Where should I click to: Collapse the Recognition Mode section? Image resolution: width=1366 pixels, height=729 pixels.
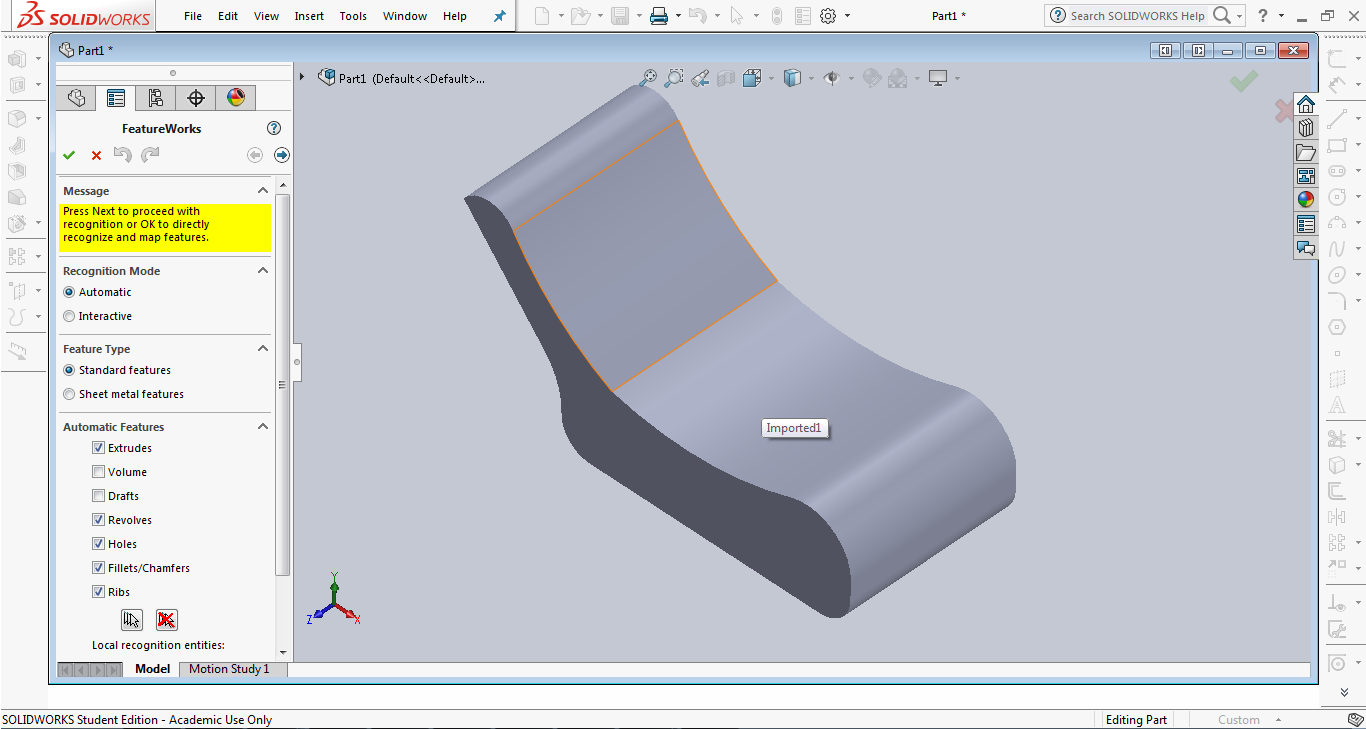pyautogui.click(x=263, y=270)
